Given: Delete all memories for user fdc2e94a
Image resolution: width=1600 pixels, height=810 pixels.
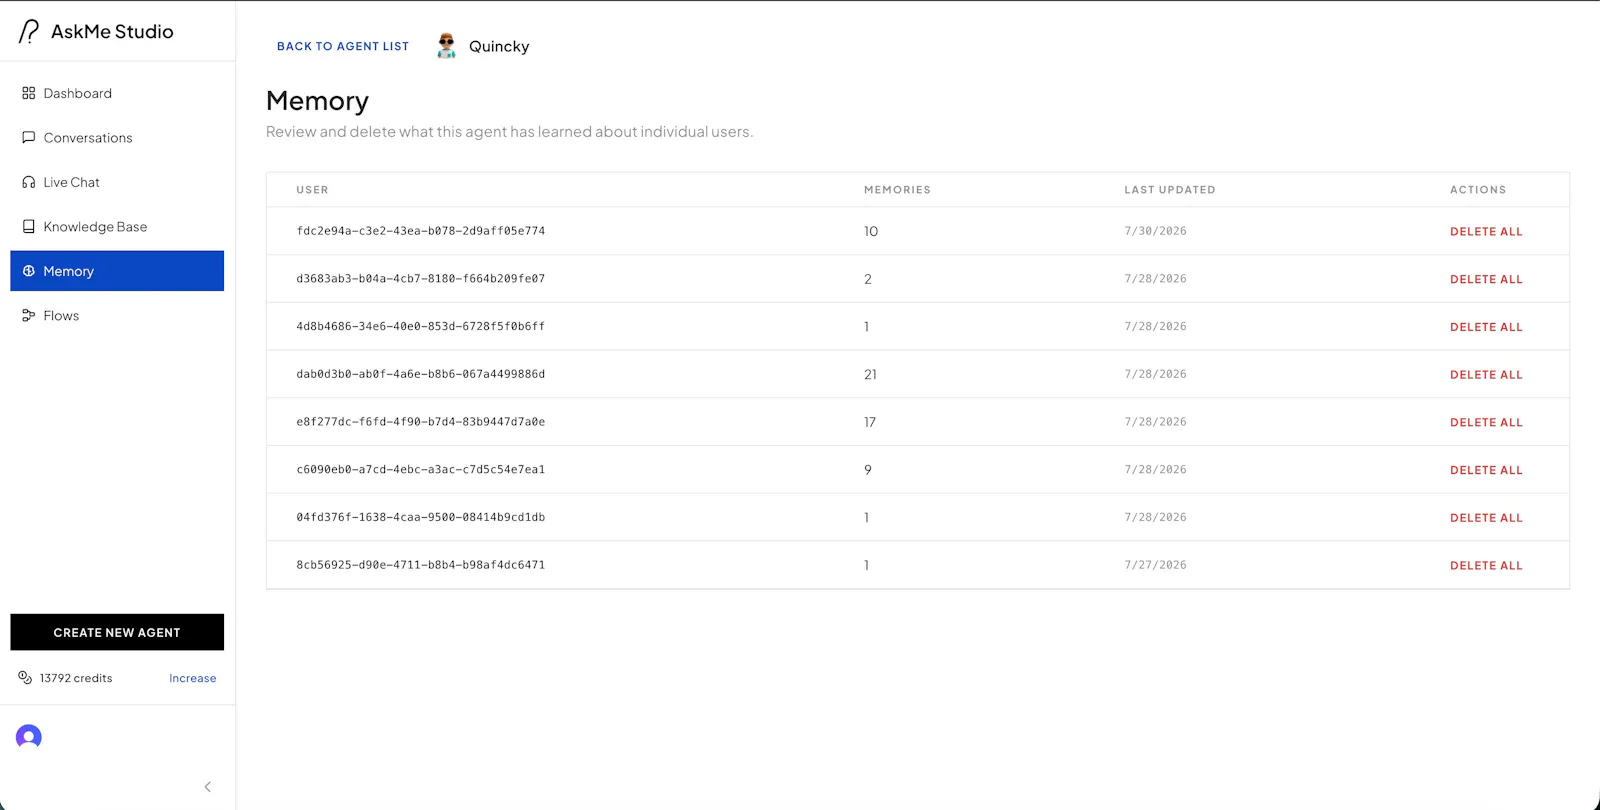Looking at the screenshot, I should [x=1486, y=232].
